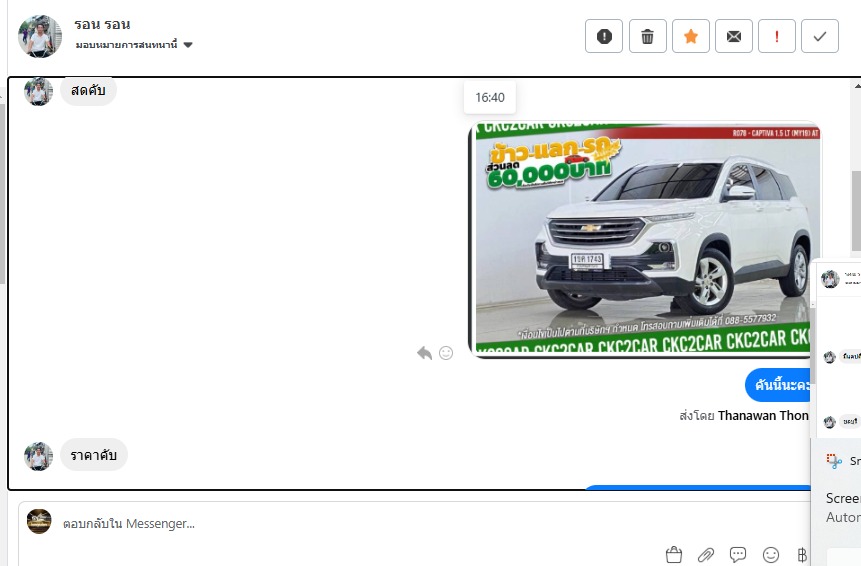Open saved replies speech bubble icon
The width and height of the screenshot is (861, 566).
737,555
